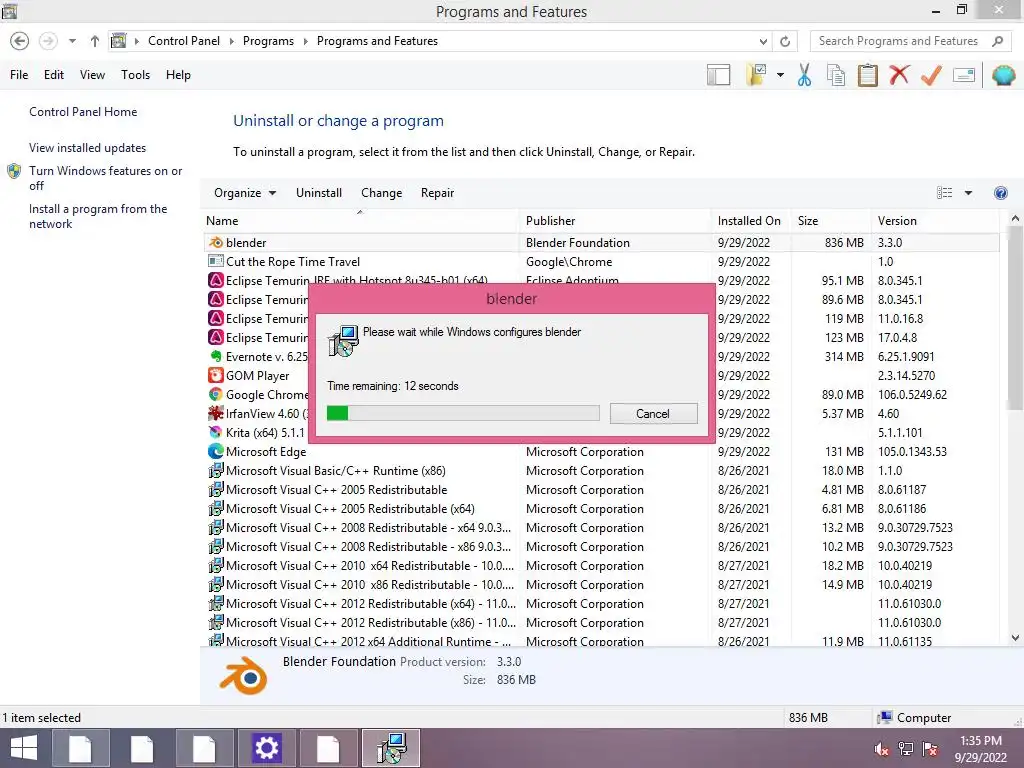Click the folder options toolbar icon

757,75
